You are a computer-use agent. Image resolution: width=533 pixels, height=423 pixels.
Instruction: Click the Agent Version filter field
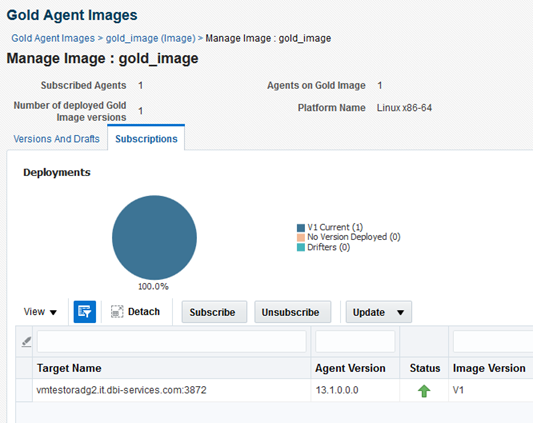[x=355, y=341]
